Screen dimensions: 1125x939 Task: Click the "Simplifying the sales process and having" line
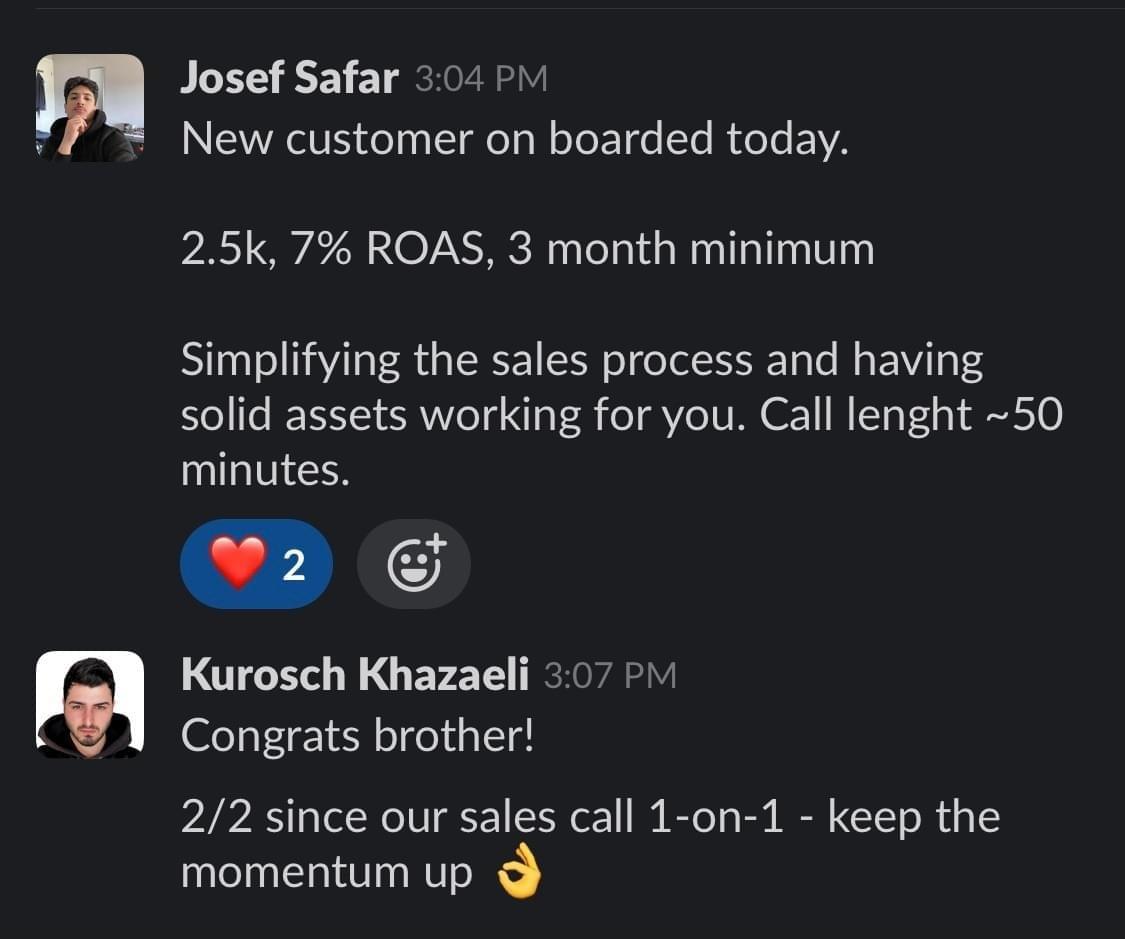581,360
